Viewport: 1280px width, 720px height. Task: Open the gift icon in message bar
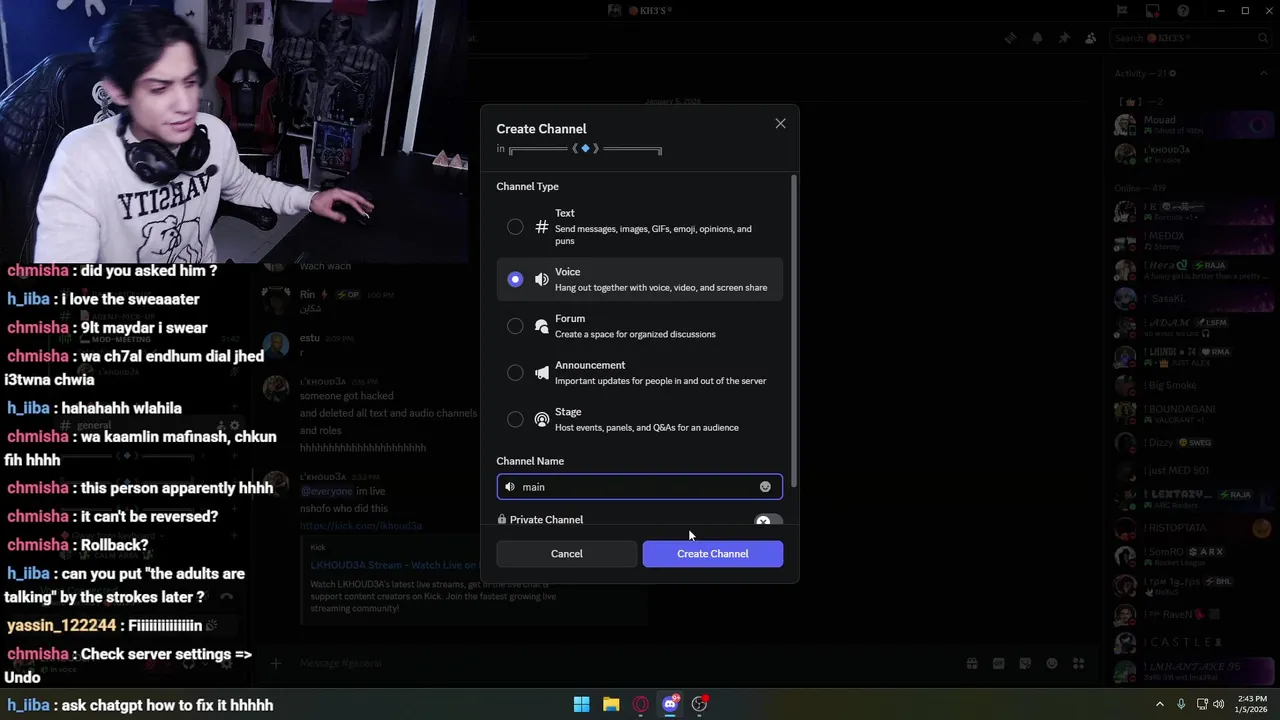(972, 663)
